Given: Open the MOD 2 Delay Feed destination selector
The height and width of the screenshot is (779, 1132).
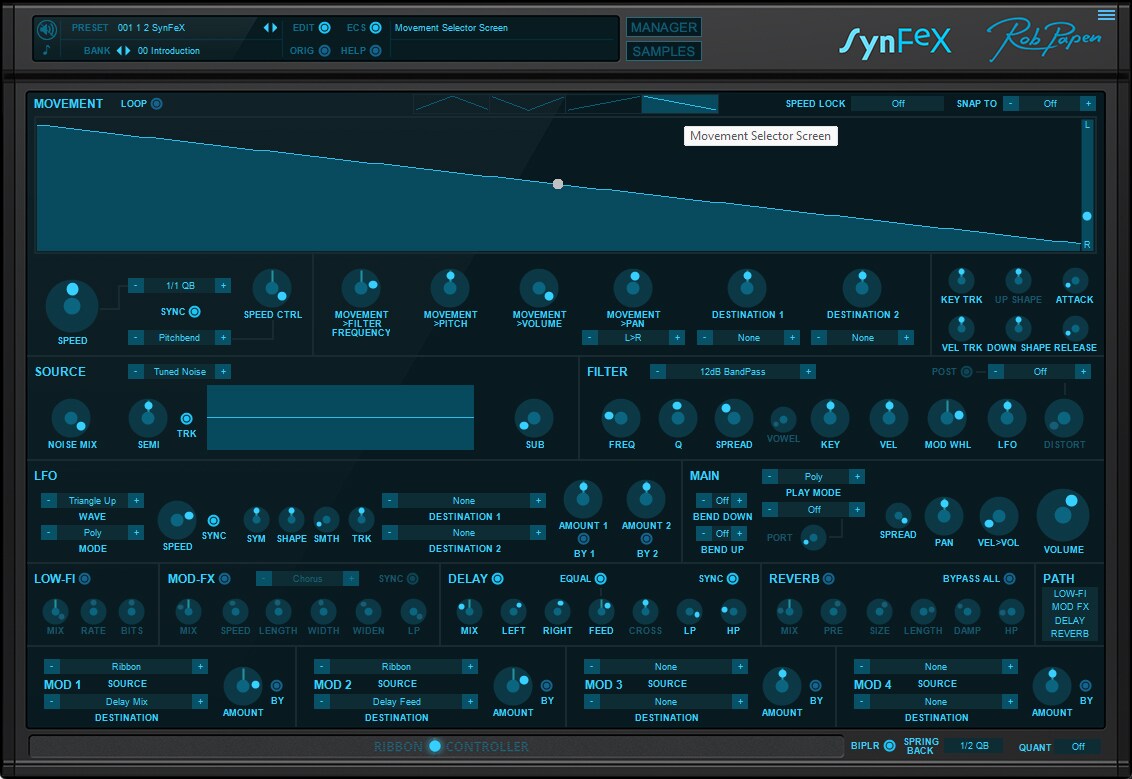Looking at the screenshot, I should [396, 702].
